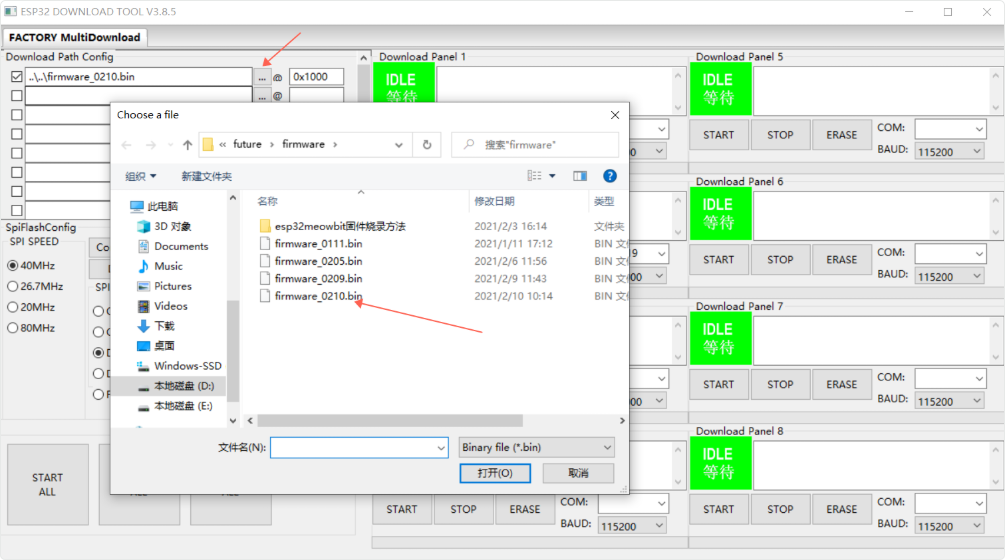Open file dialog help icon

coord(610,176)
